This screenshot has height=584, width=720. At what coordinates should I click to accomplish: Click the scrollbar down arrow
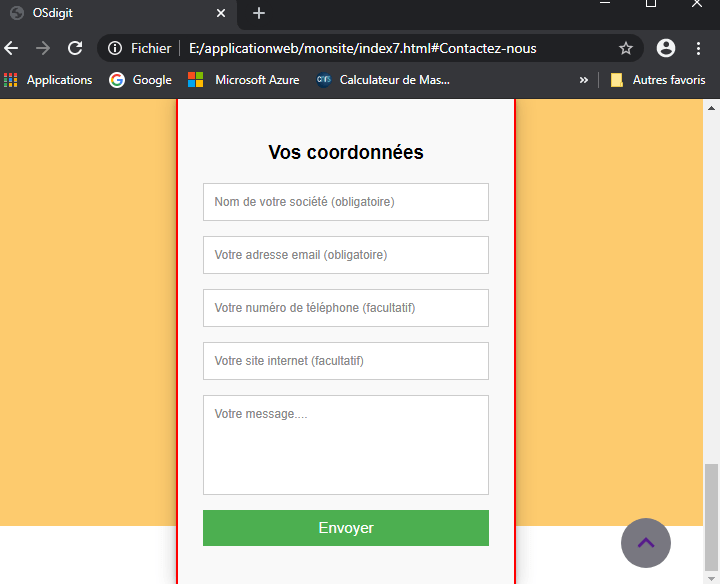(711, 578)
